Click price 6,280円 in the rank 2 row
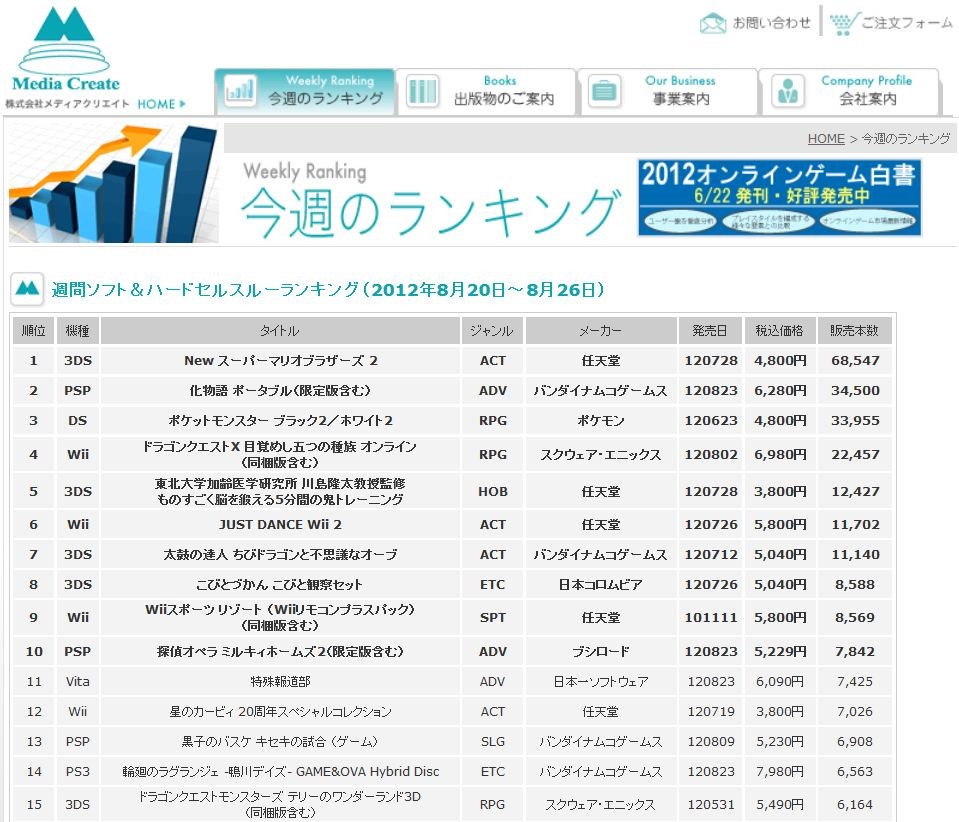959x822 pixels. [780, 391]
